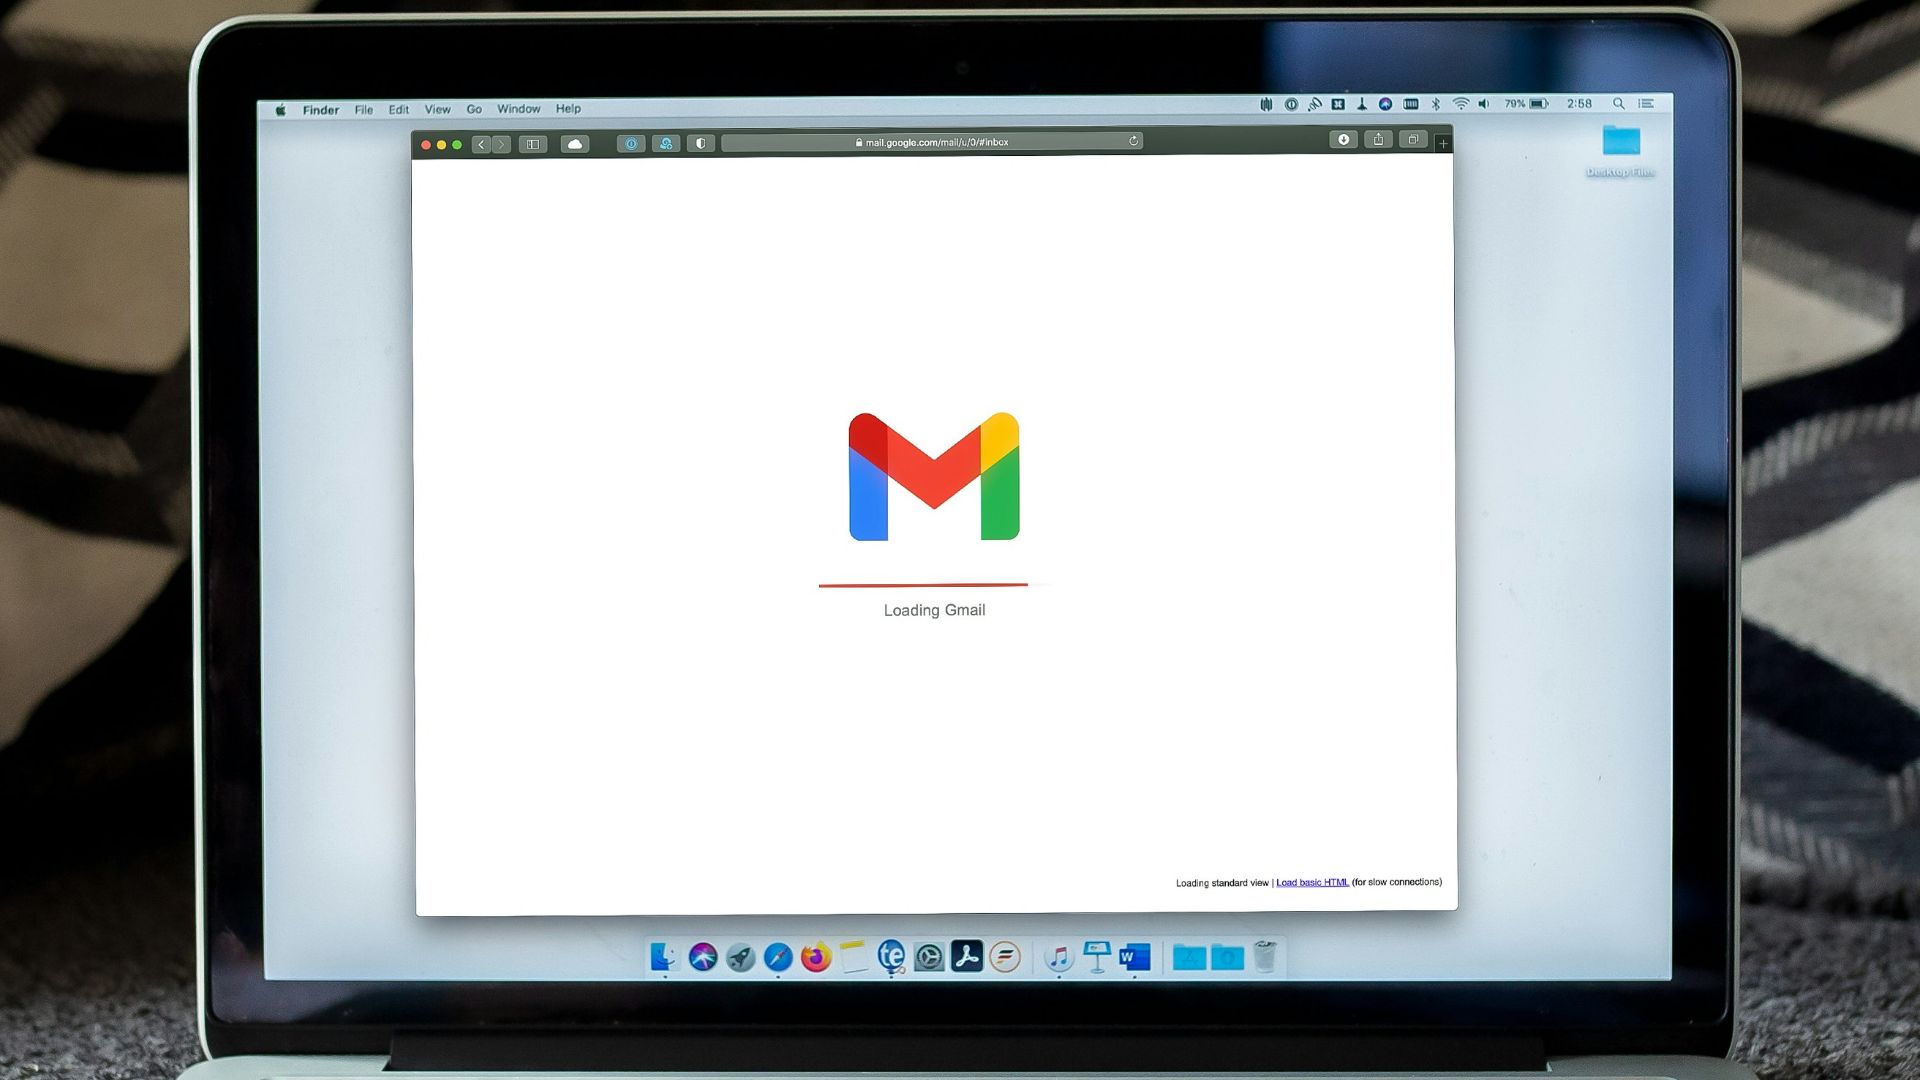This screenshot has width=1920, height=1080.
Task: Open the Go menu in menu bar
Action: pos(474,109)
